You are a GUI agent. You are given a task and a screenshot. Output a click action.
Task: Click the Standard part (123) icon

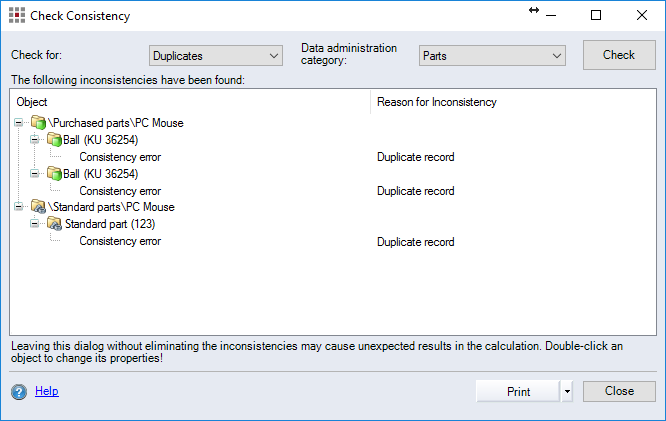pyautogui.click(x=55, y=224)
